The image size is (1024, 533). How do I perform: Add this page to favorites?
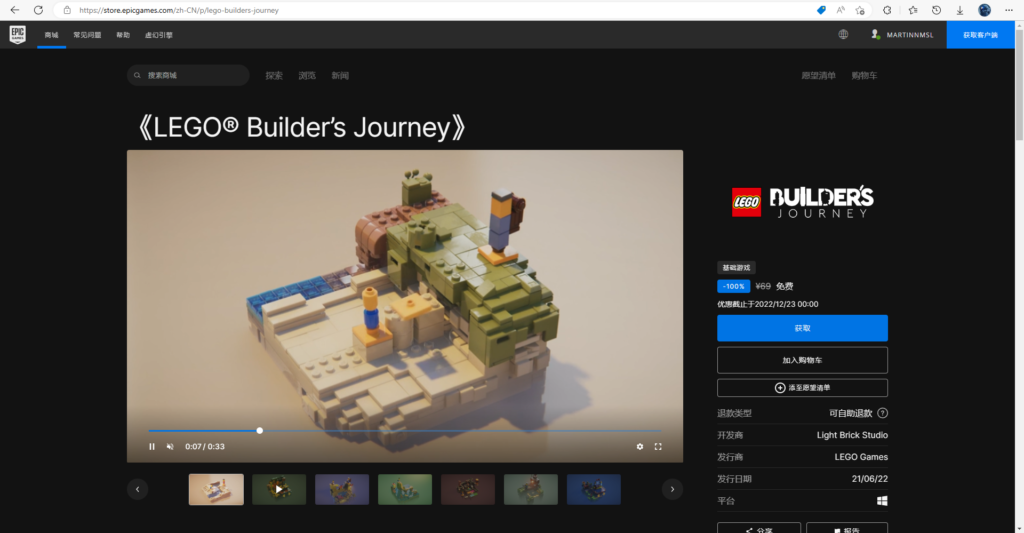click(x=860, y=10)
